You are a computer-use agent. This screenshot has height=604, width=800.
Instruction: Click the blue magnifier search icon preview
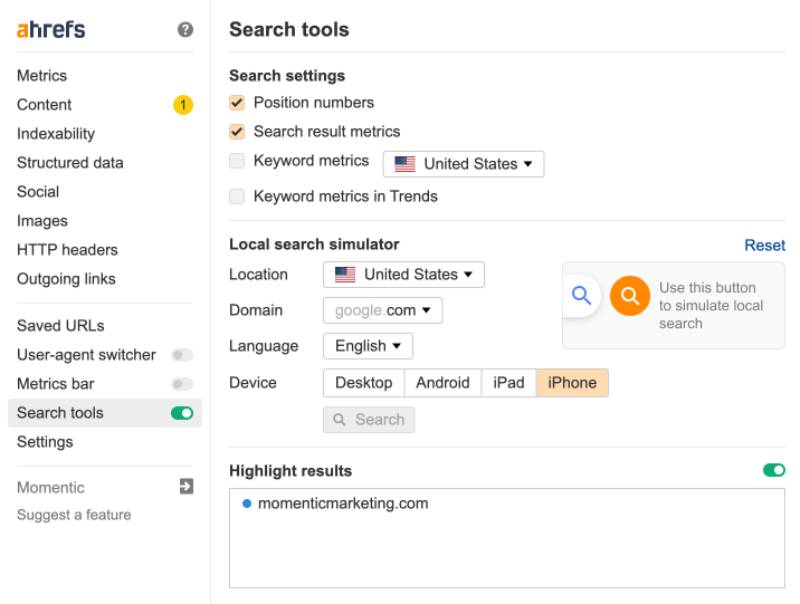[x=583, y=297]
